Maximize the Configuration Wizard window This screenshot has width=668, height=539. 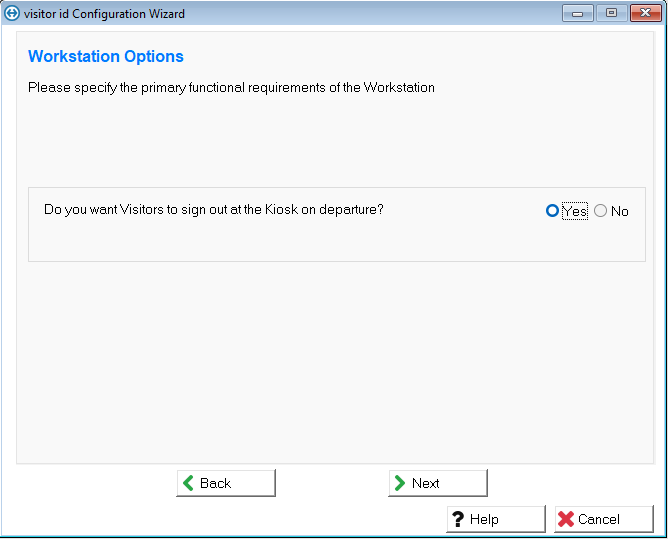pos(610,14)
